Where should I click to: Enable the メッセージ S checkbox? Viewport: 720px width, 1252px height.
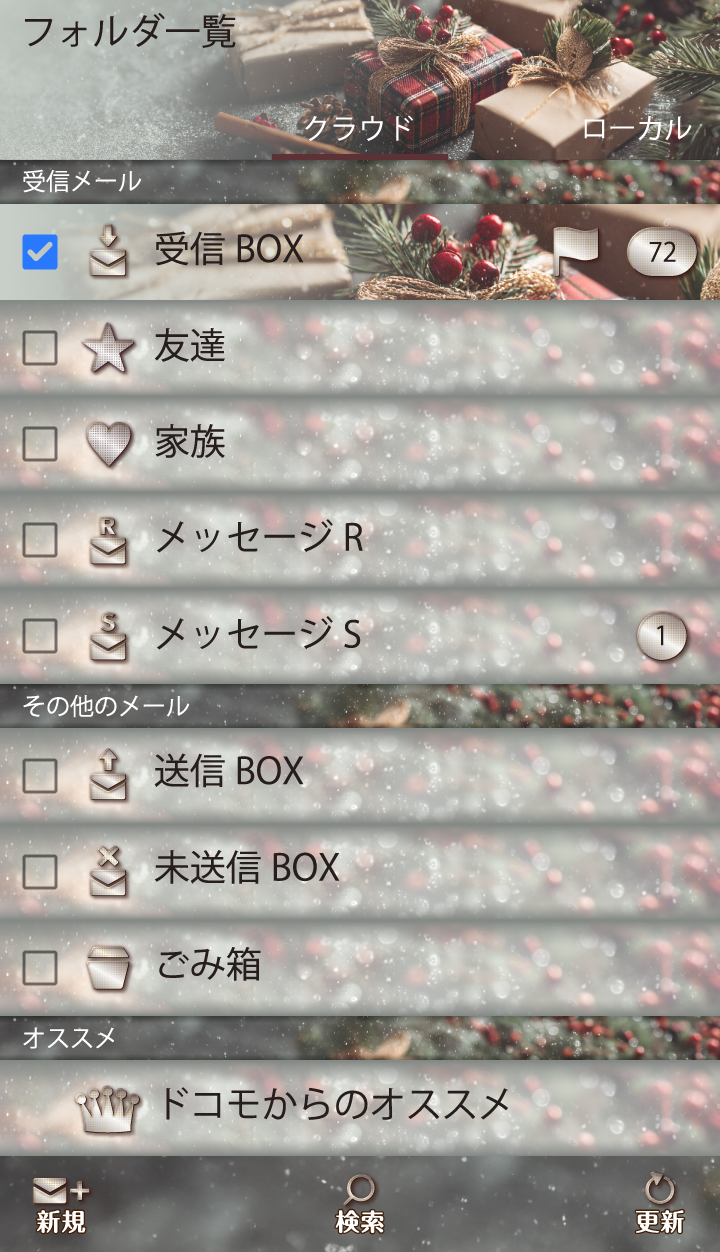point(40,634)
